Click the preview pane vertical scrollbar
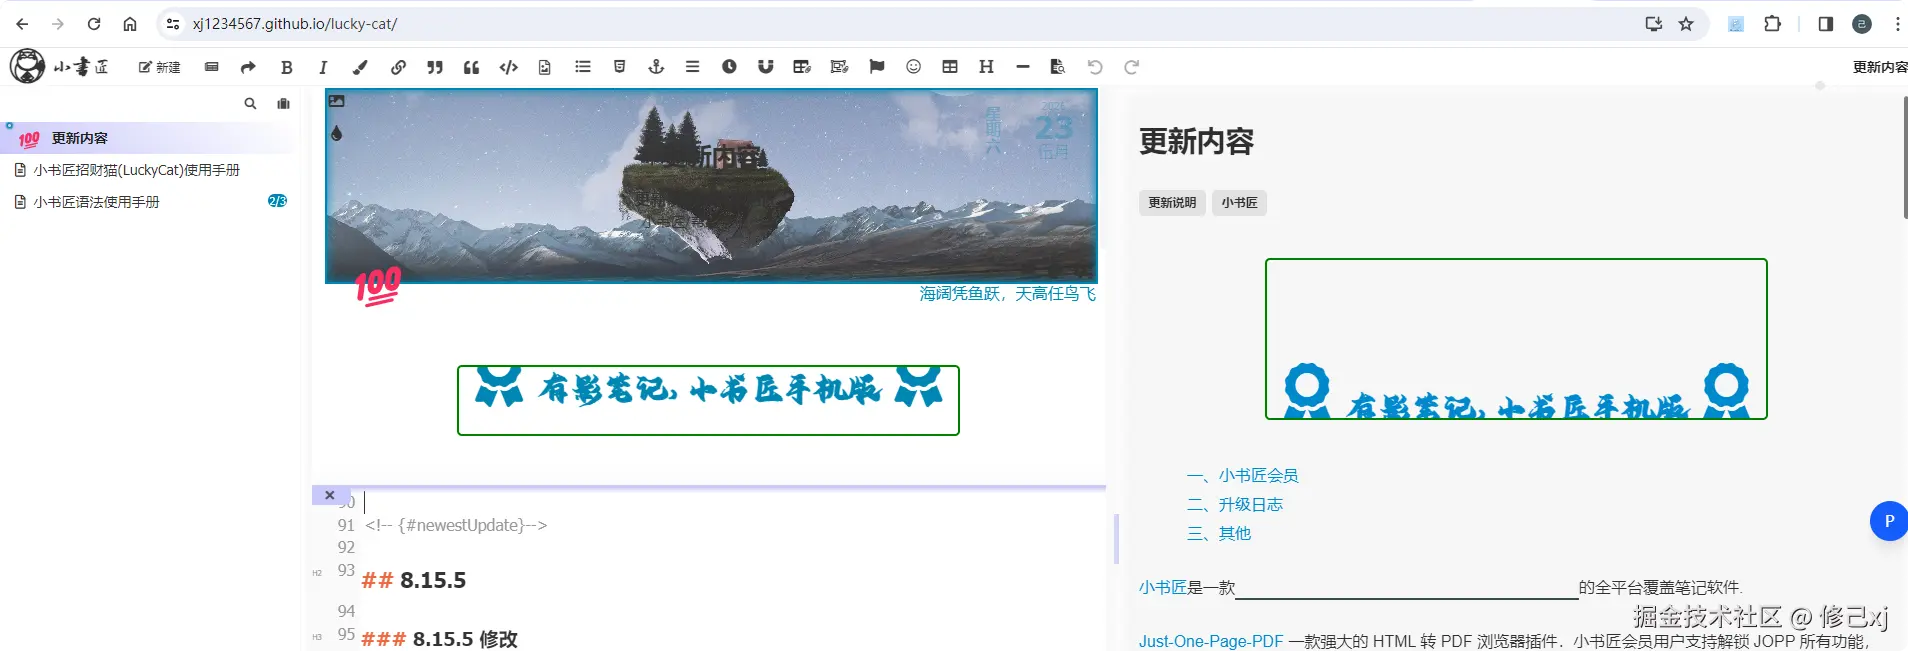Screen dimensions: 1908x651 coord(1905,157)
